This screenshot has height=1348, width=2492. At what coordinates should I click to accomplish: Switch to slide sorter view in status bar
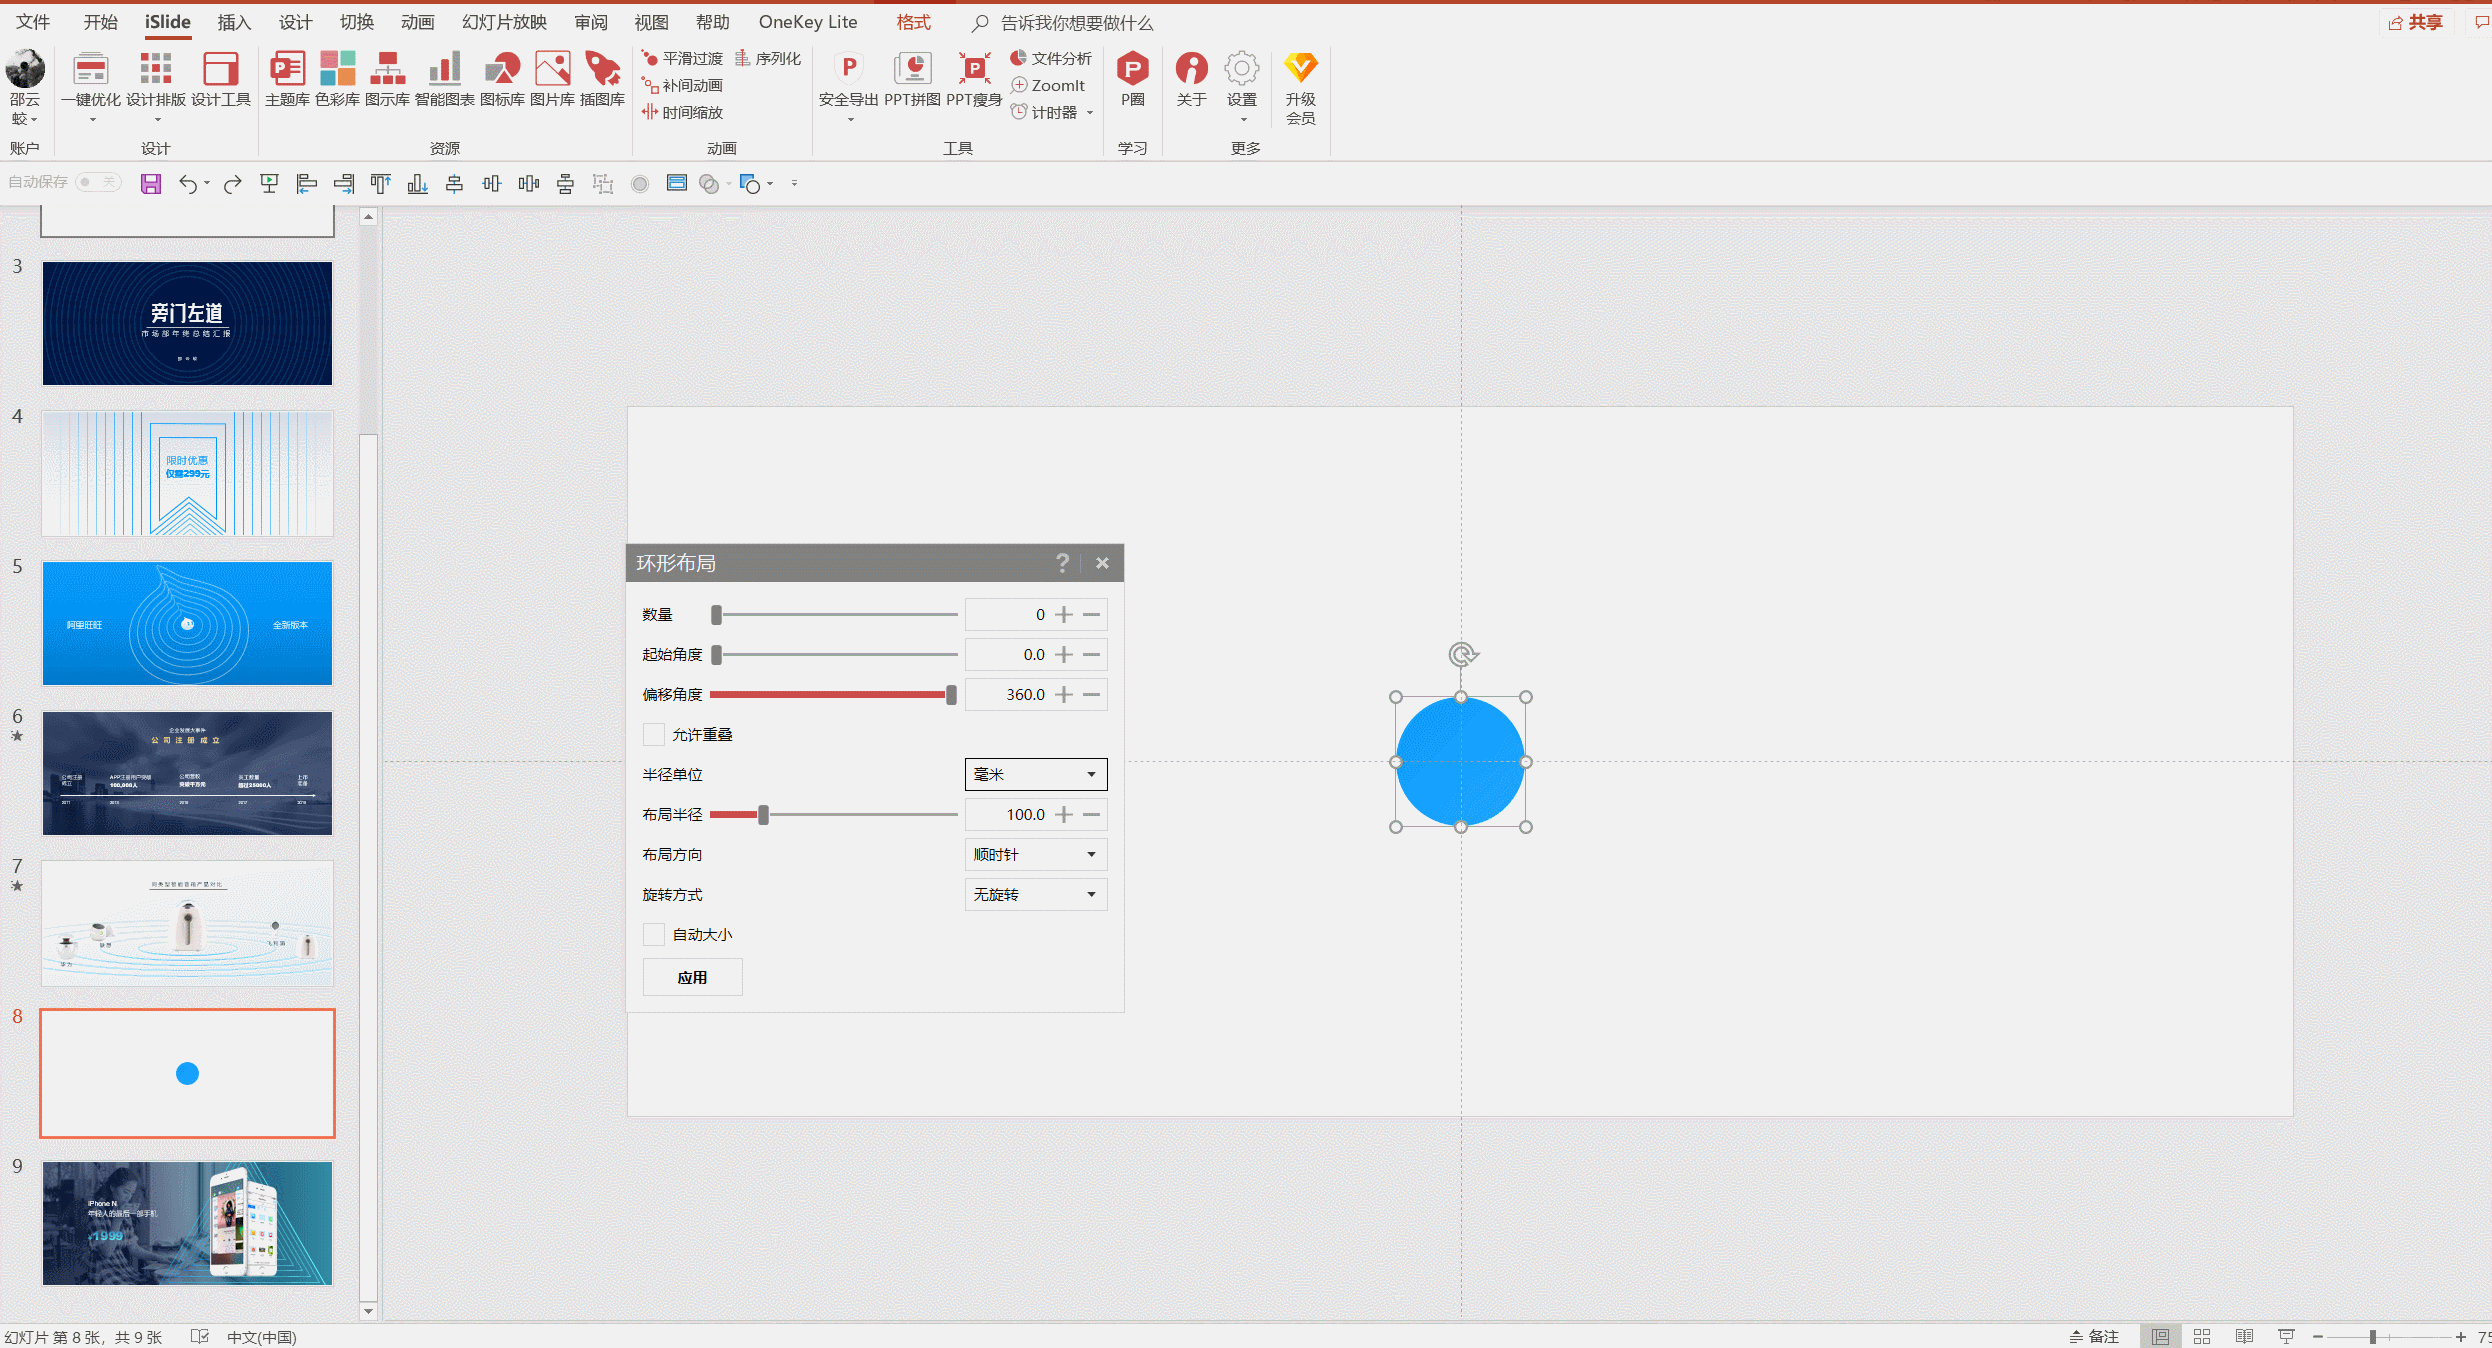tap(2201, 1337)
